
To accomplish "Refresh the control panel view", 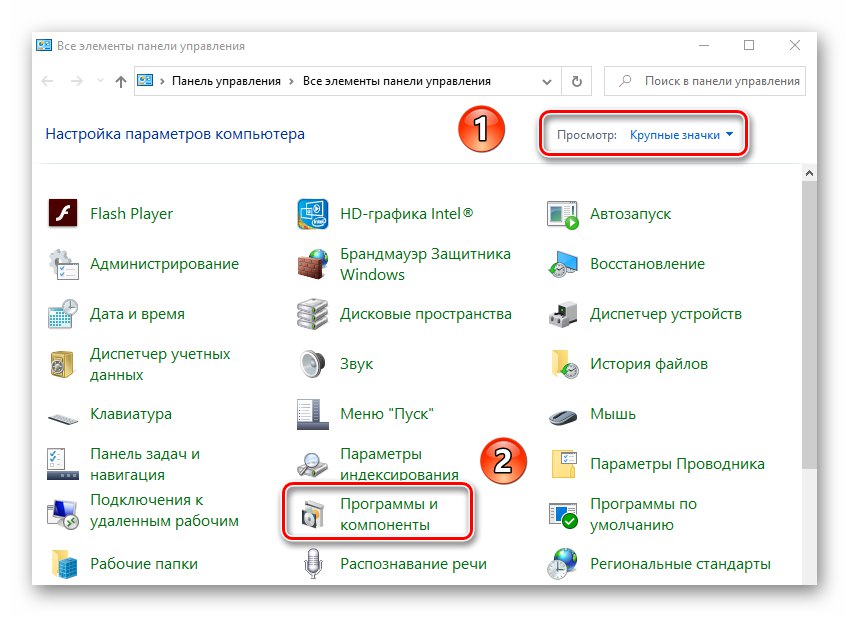I will click(577, 82).
